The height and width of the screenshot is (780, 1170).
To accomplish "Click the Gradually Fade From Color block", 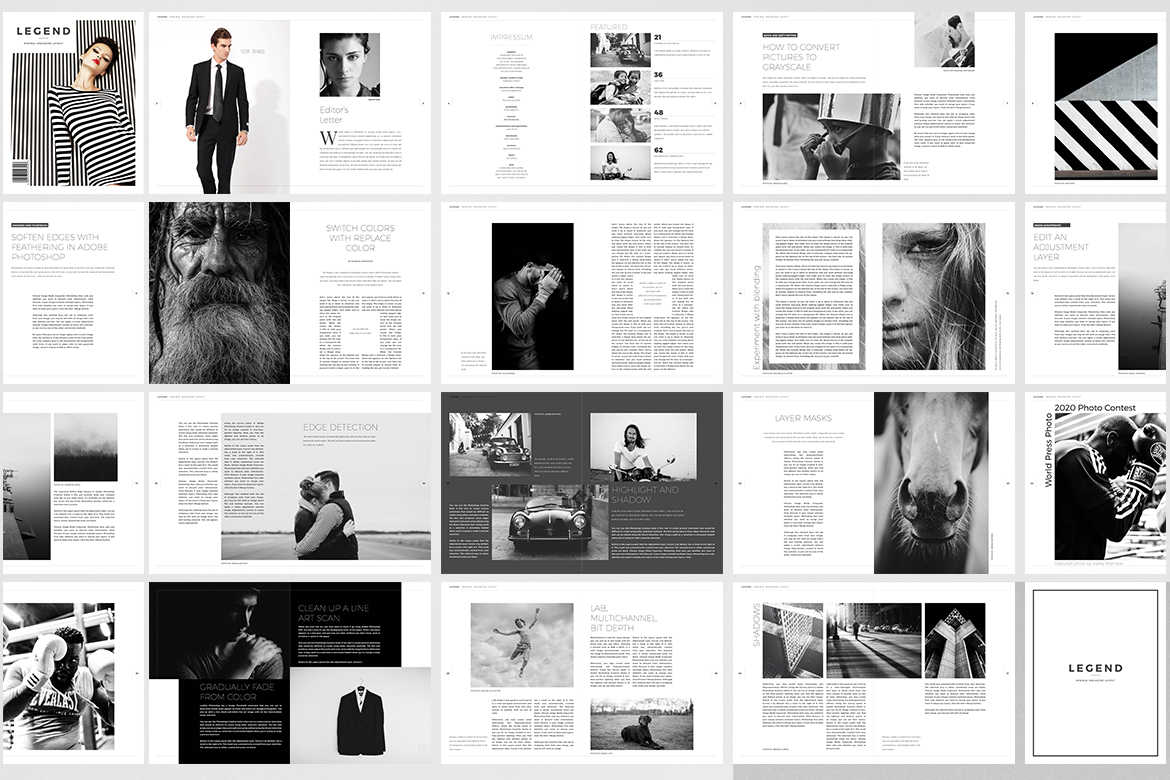I will [234, 721].
